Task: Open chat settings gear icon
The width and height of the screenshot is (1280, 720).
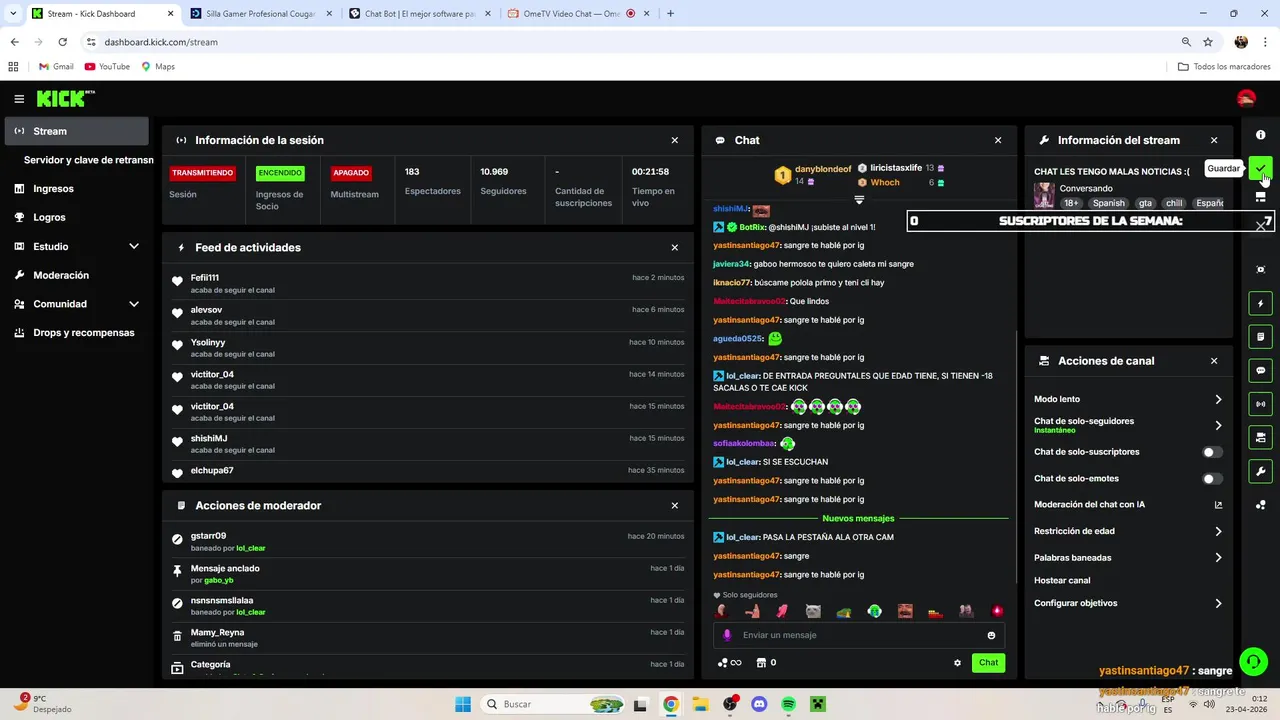Action: coord(957,663)
